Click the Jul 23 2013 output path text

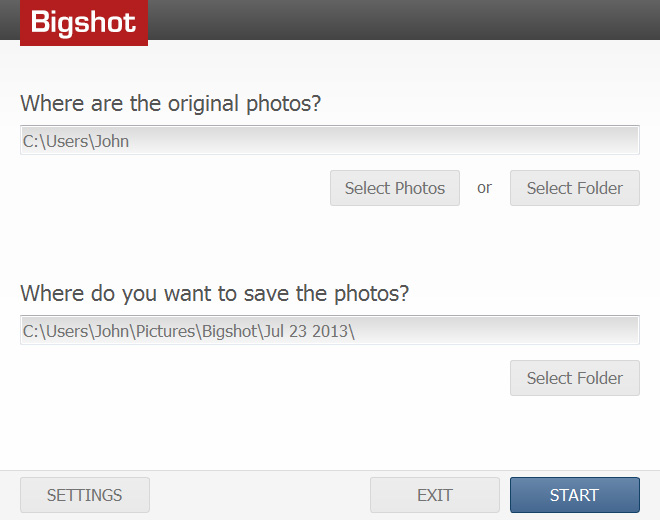click(x=189, y=331)
